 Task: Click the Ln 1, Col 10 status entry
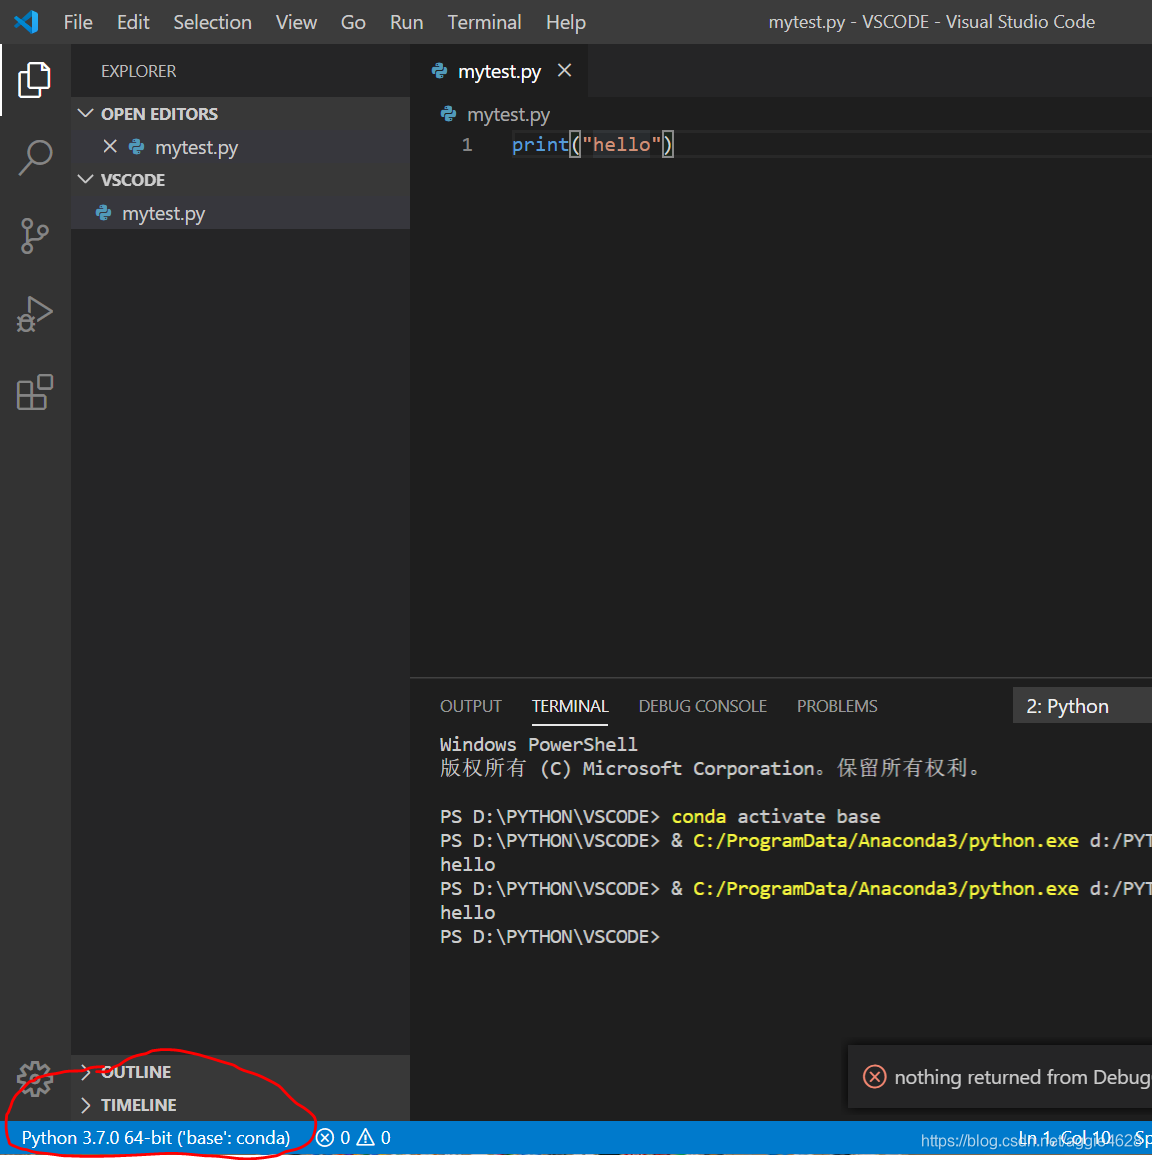coord(1065,1138)
